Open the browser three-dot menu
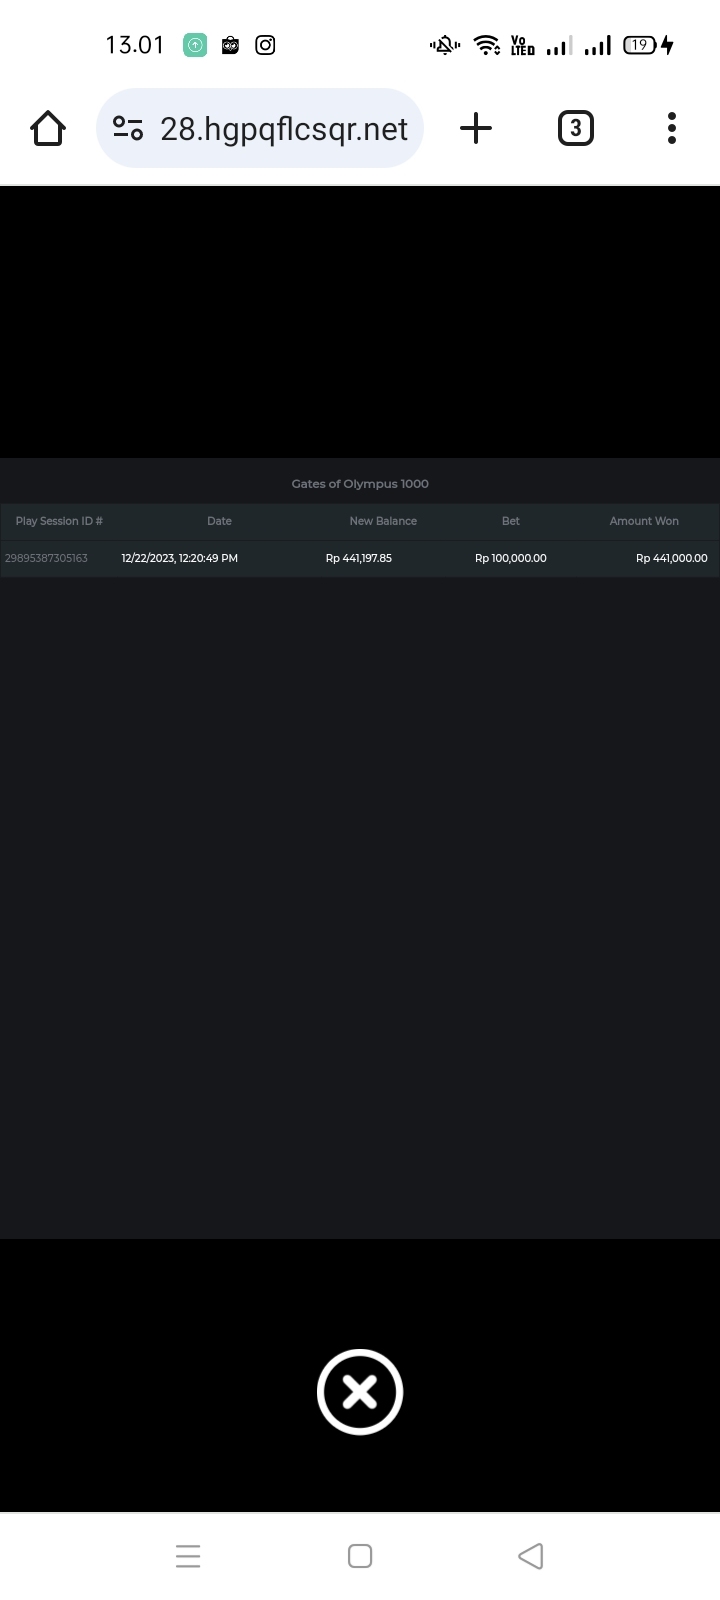The image size is (720, 1600). click(x=672, y=128)
